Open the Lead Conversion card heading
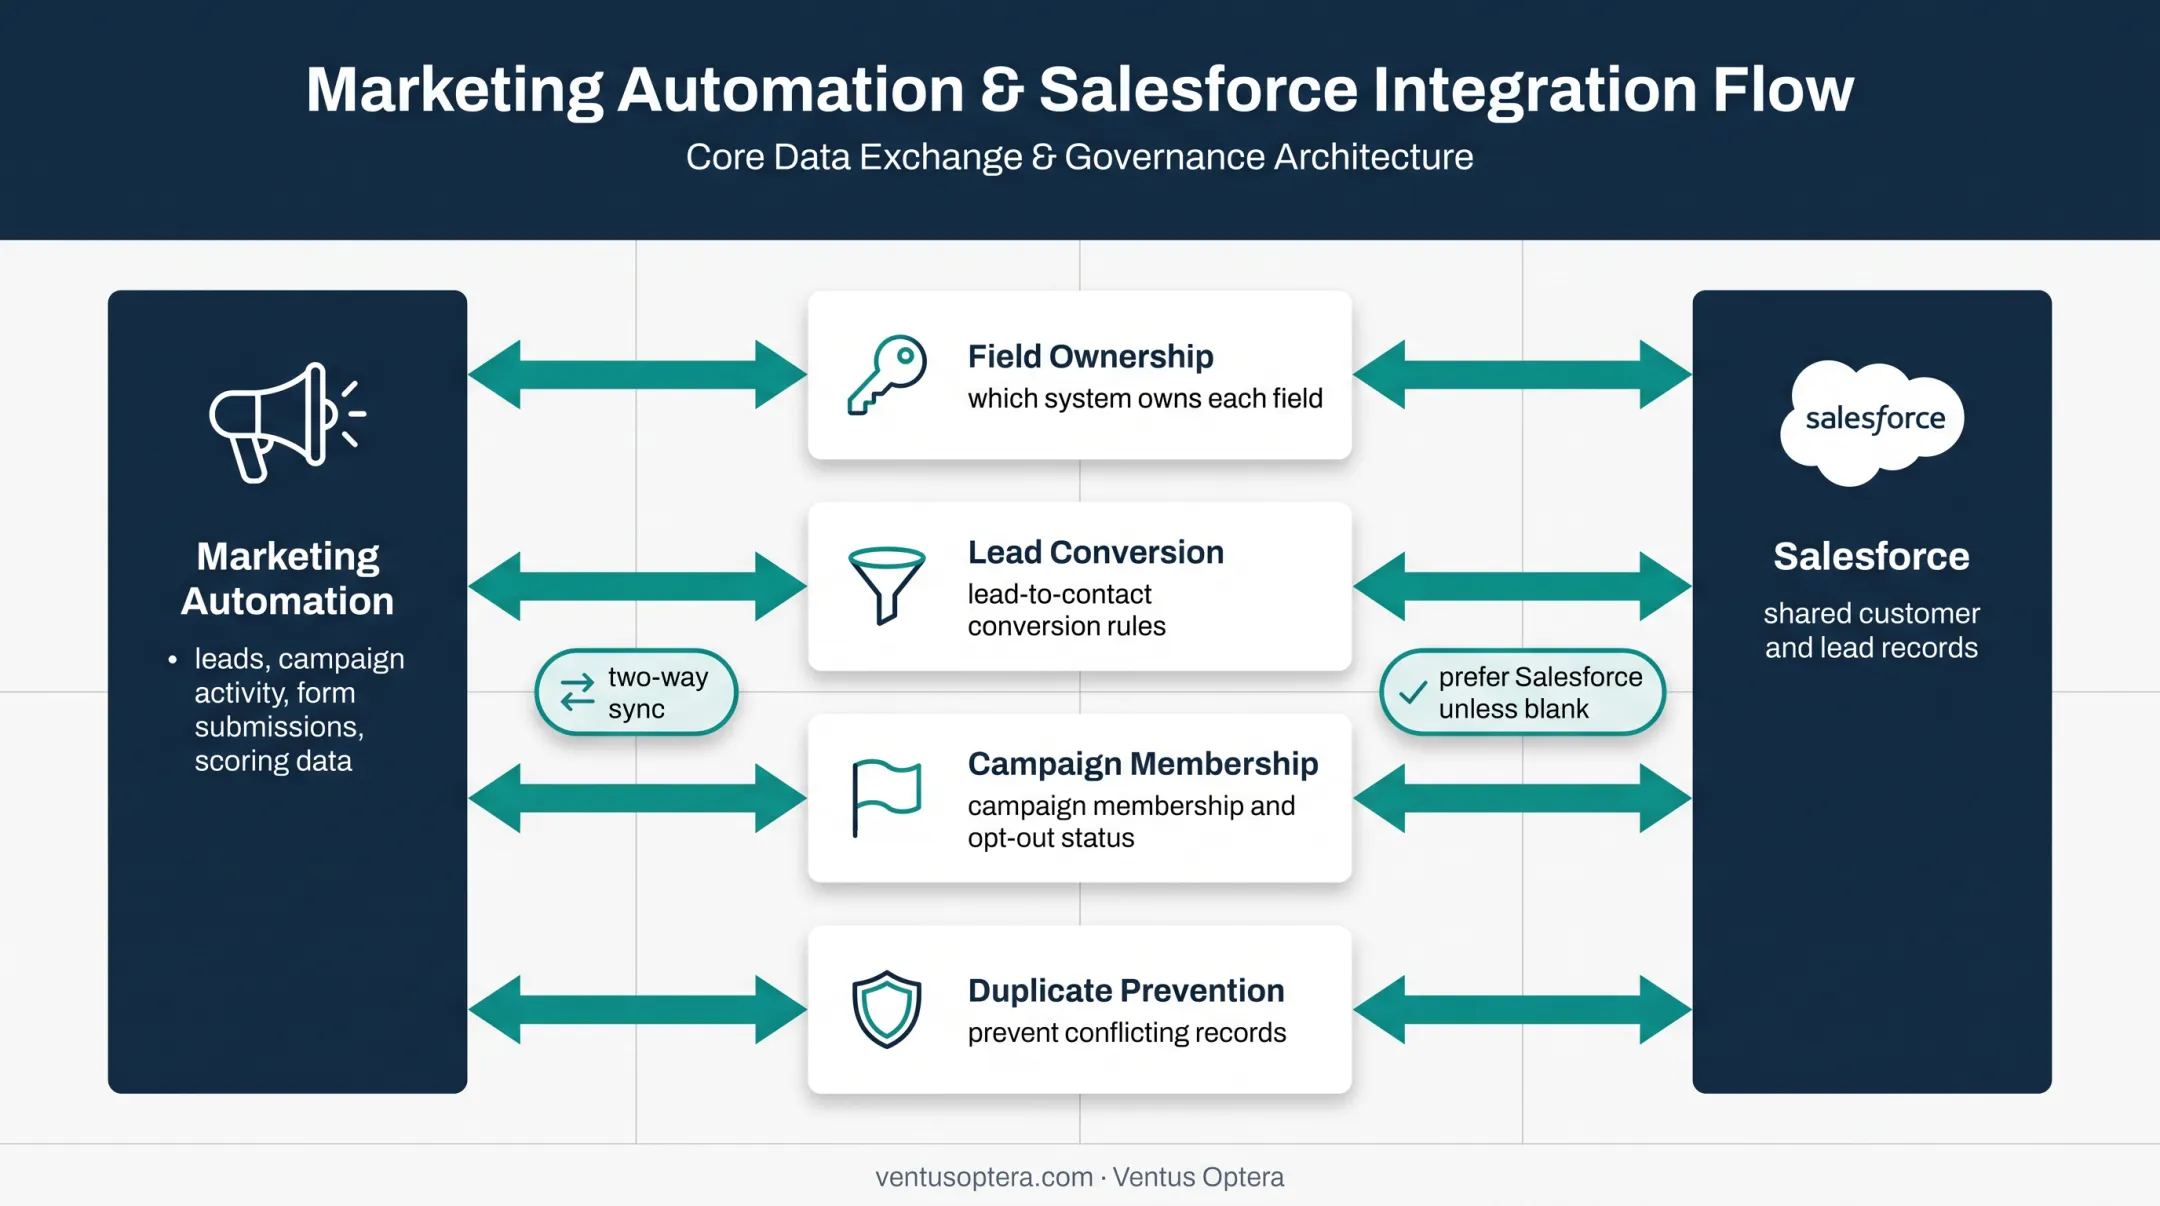 1095,552
